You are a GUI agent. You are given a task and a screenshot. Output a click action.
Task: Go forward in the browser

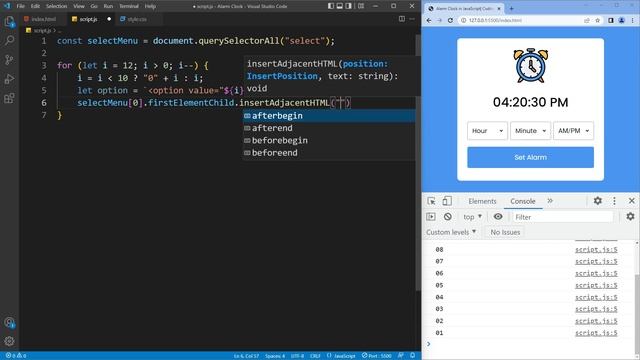point(440,20)
